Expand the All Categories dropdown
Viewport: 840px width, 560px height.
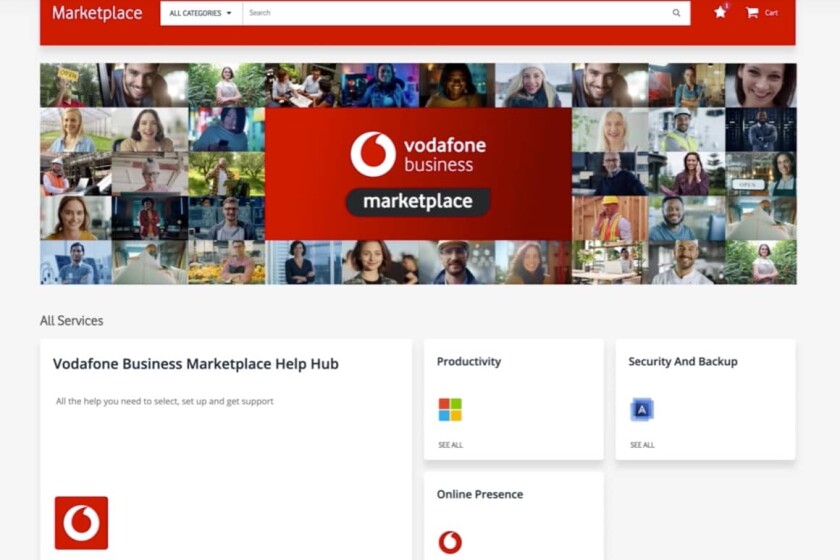(201, 13)
